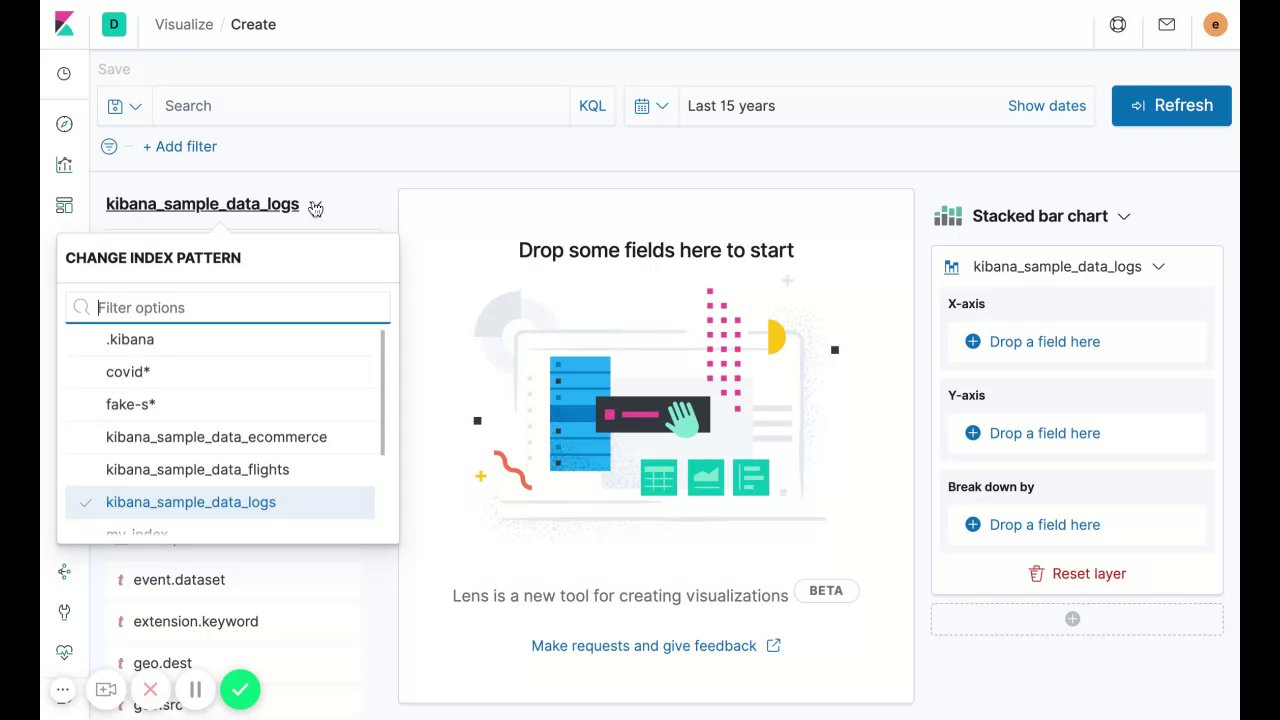The height and width of the screenshot is (720, 1280).
Task: Click Show dates link
Action: pos(1047,106)
